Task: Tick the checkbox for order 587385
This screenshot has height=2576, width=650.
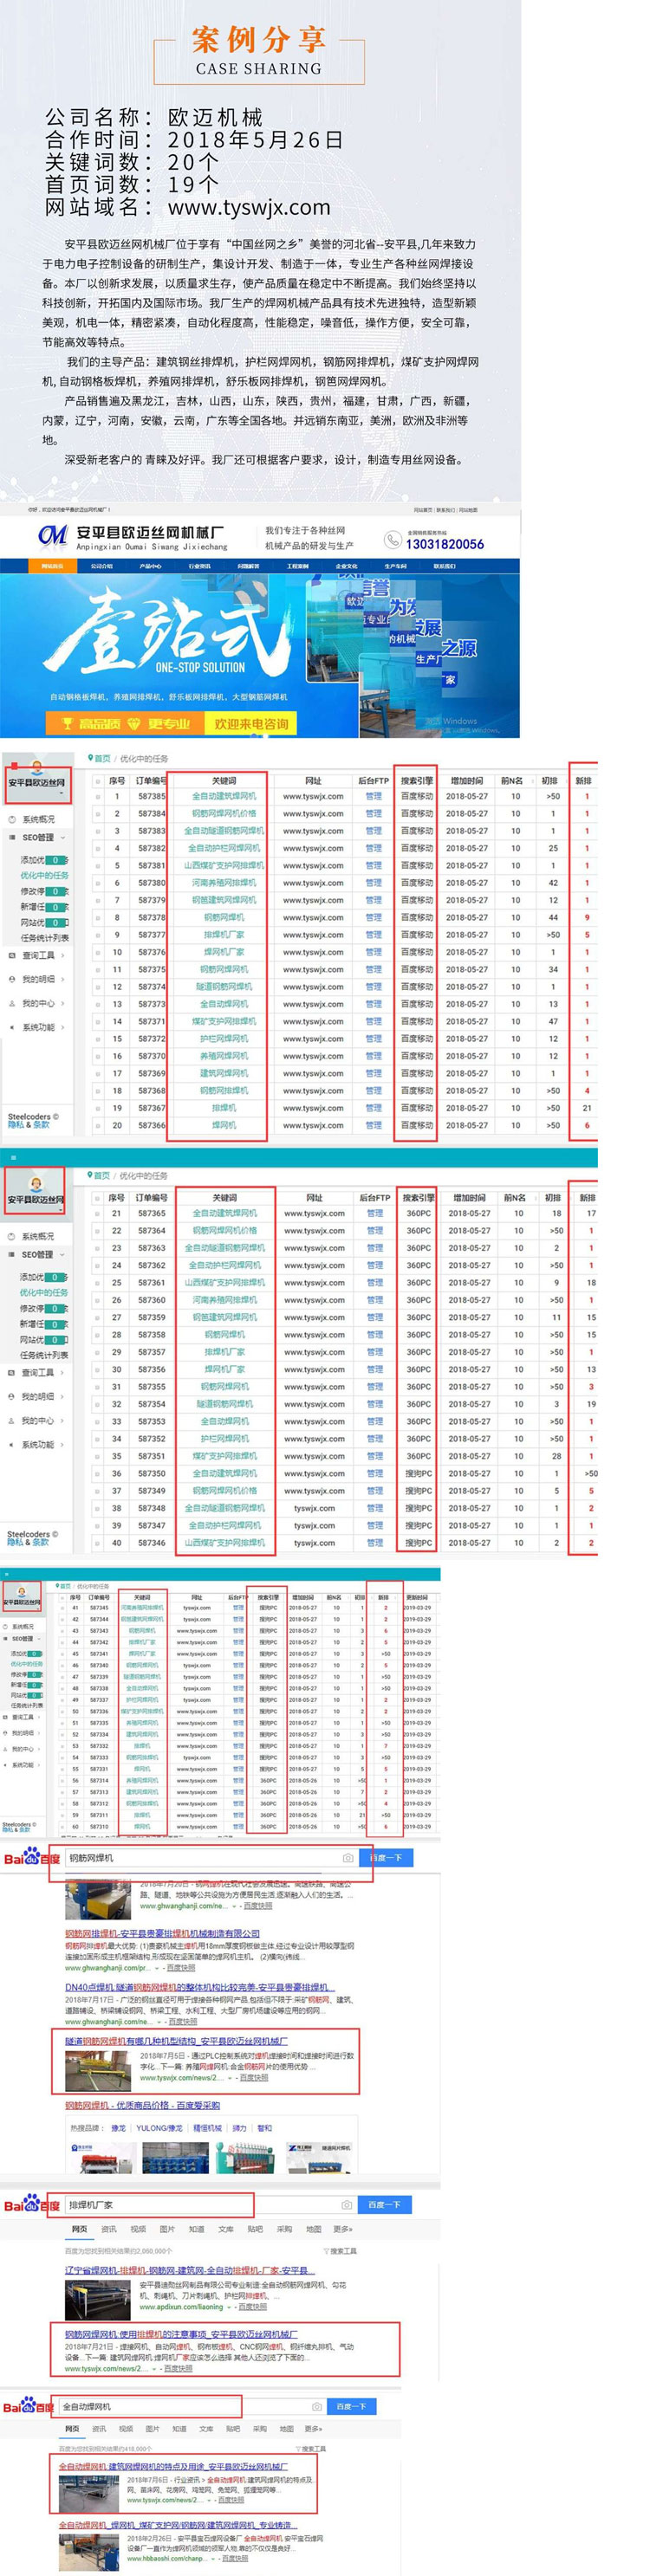Action: (97, 797)
